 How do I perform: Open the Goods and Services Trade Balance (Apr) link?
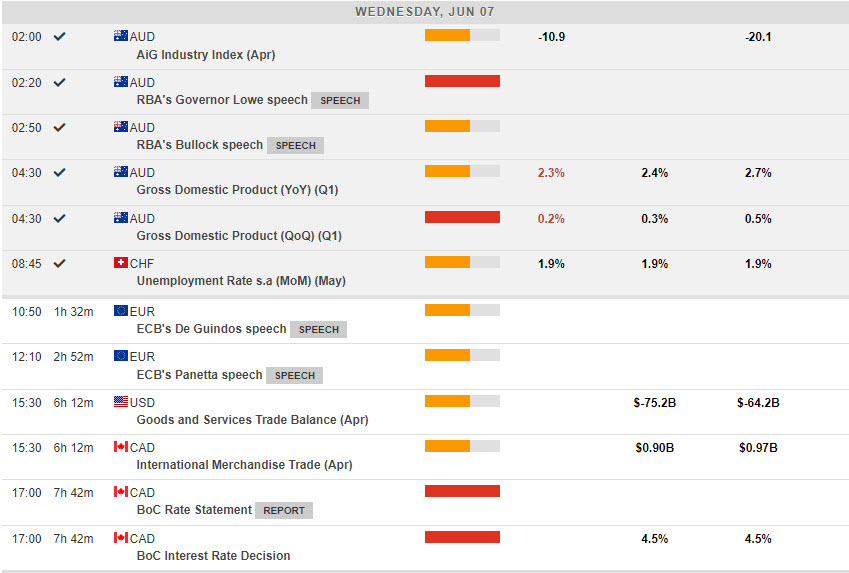pyautogui.click(x=252, y=420)
